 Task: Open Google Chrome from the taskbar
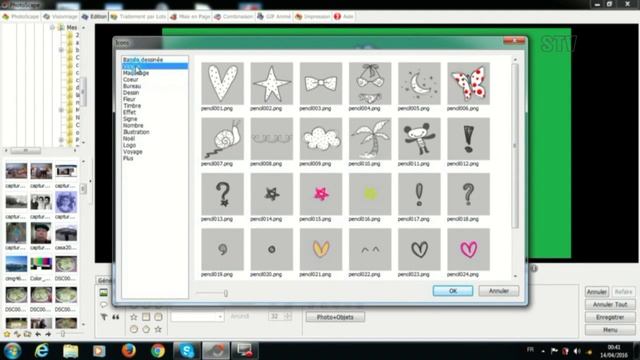click(x=158, y=351)
